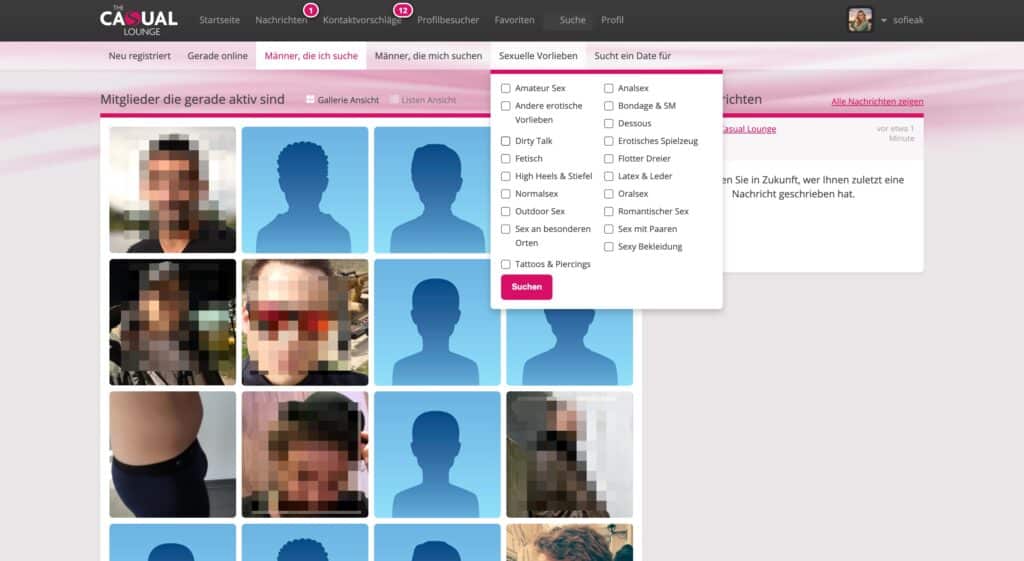This screenshot has width=1024, height=561.
Task: Tick Latex & Leder
Action: (609, 176)
